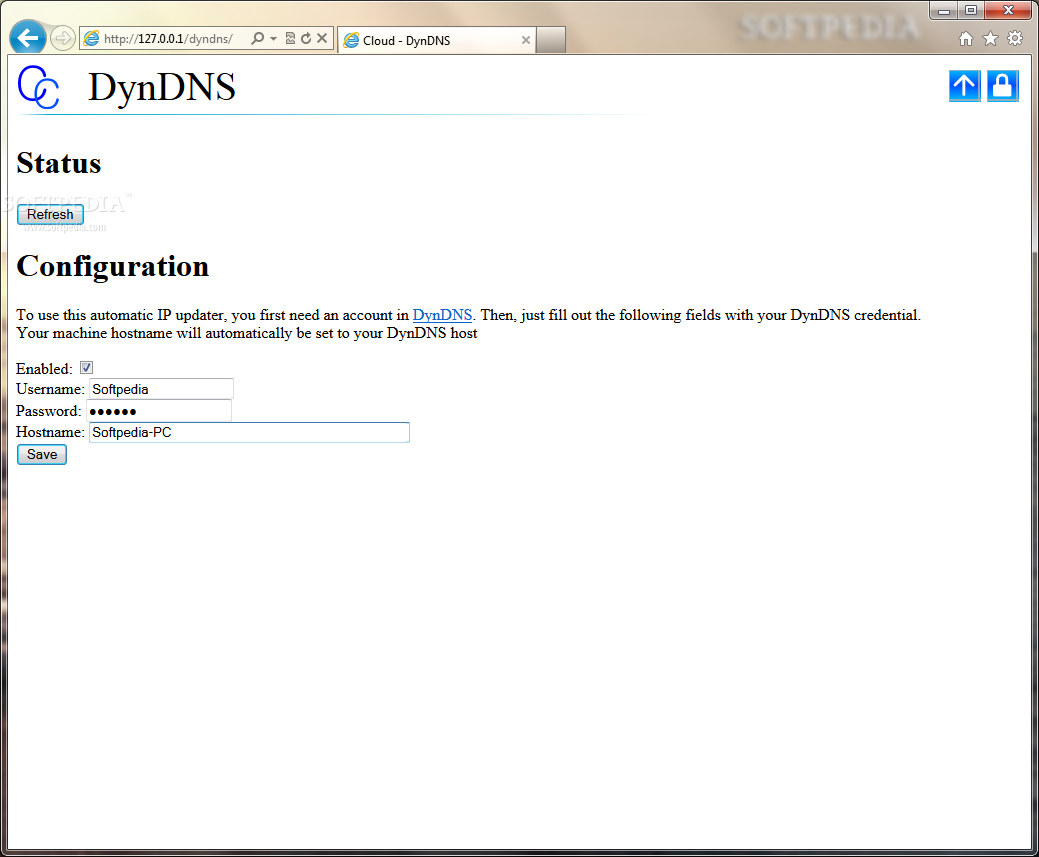
Task: Click the browser Forward arrow button
Action: point(62,38)
